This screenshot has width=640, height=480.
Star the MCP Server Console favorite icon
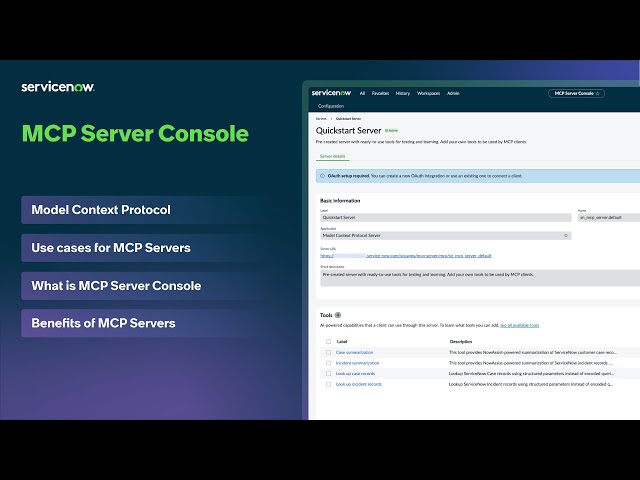coord(598,93)
